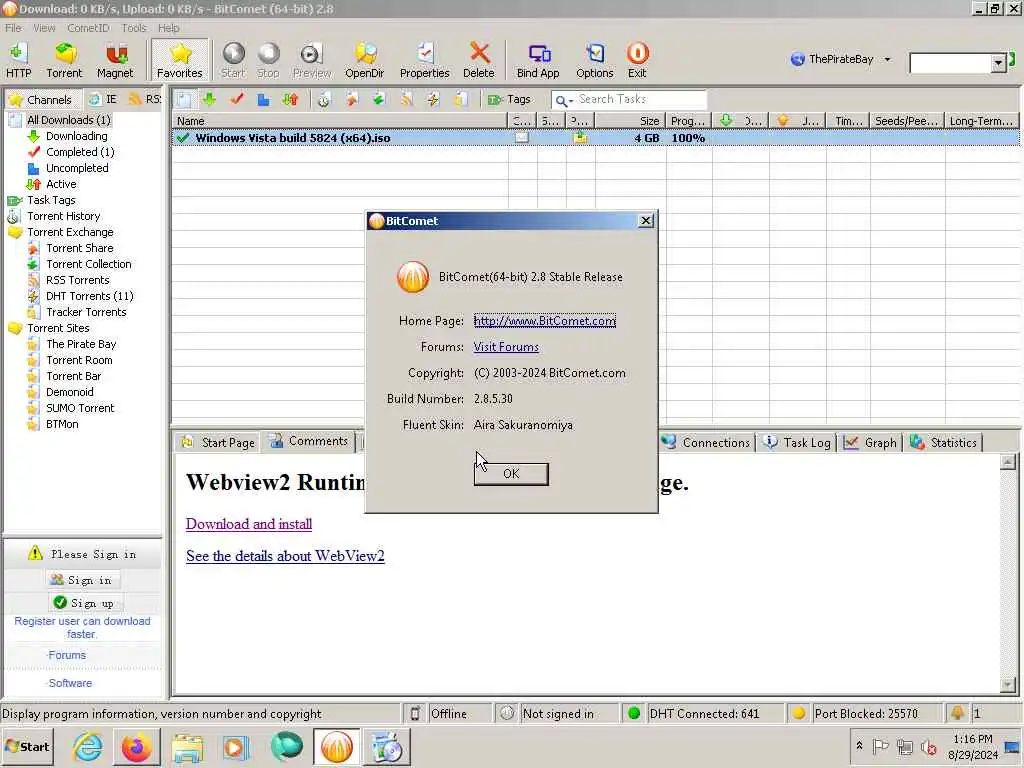Select the active up-down arrows filter icon
1024x768 pixels.
coord(291,99)
